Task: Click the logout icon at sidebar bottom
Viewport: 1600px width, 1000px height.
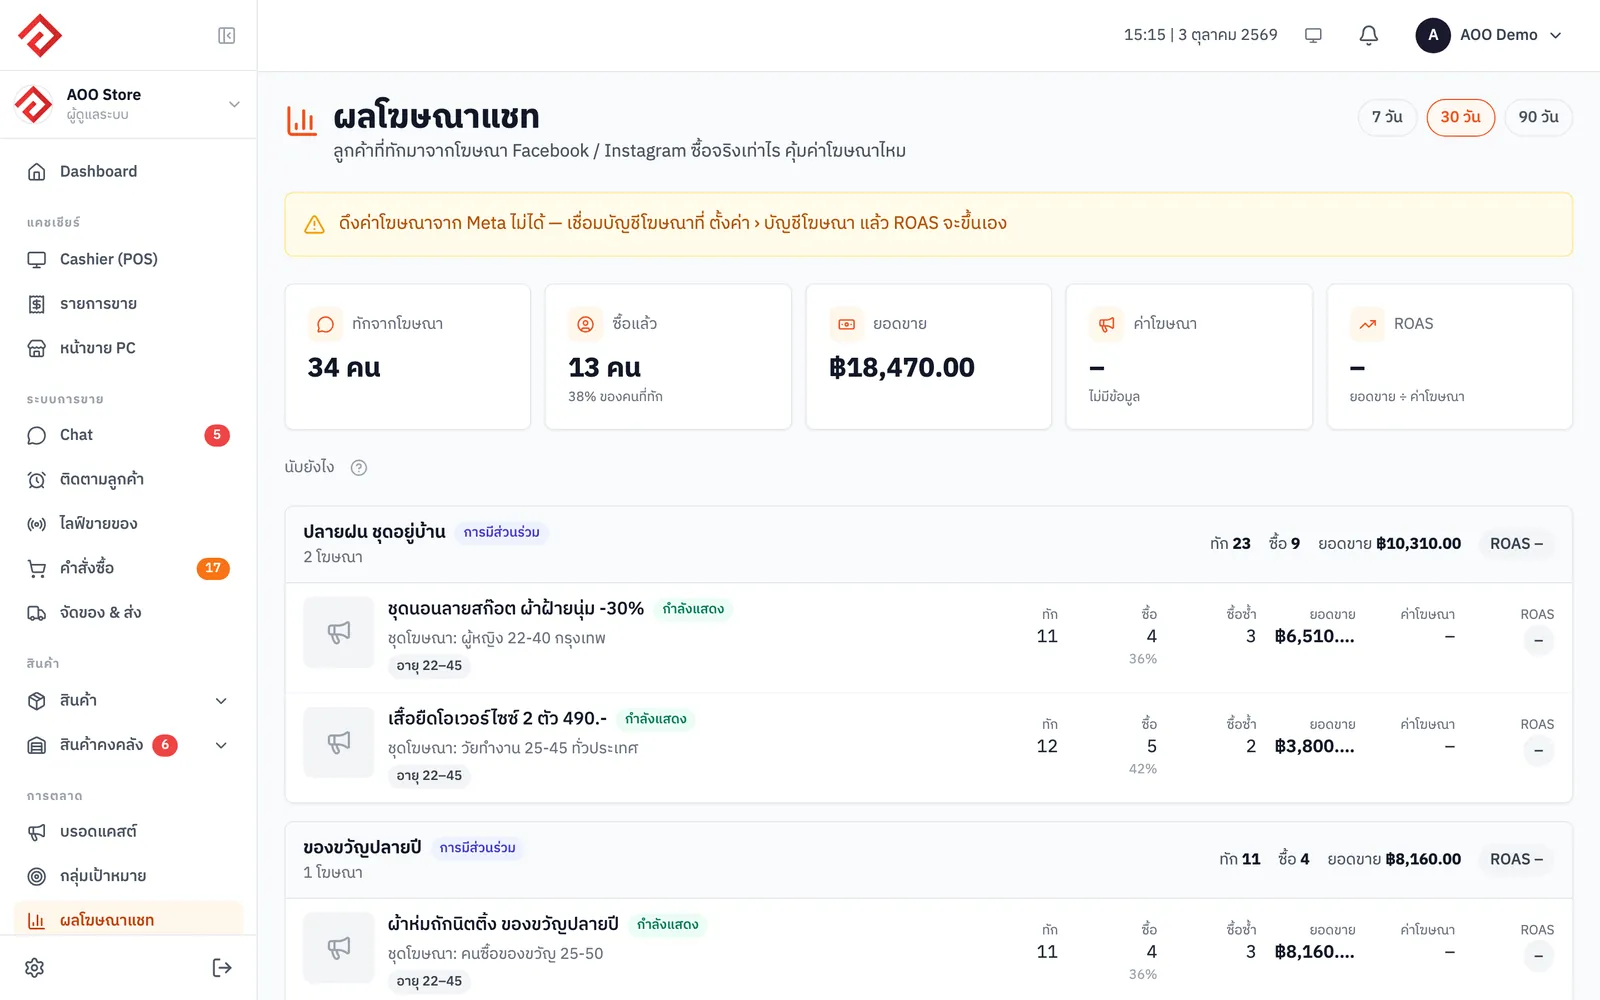Action: click(222, 967)
